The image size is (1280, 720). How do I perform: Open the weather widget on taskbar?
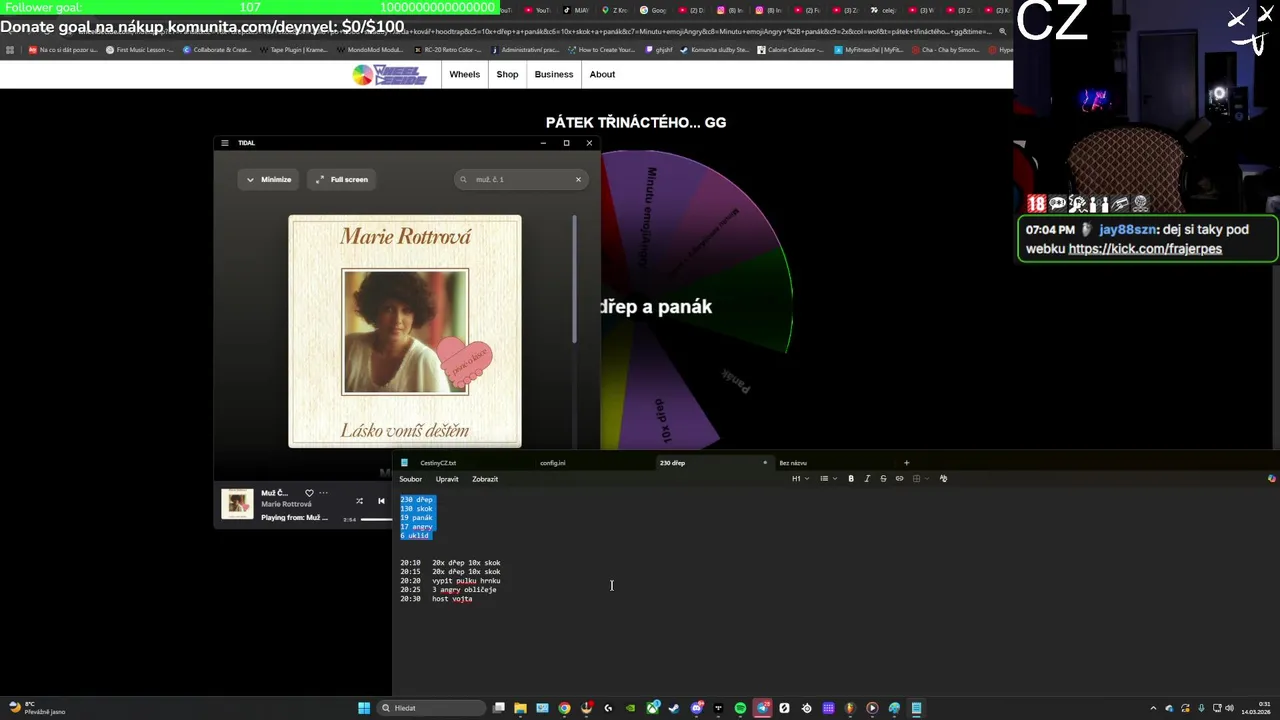click(36, 708)
